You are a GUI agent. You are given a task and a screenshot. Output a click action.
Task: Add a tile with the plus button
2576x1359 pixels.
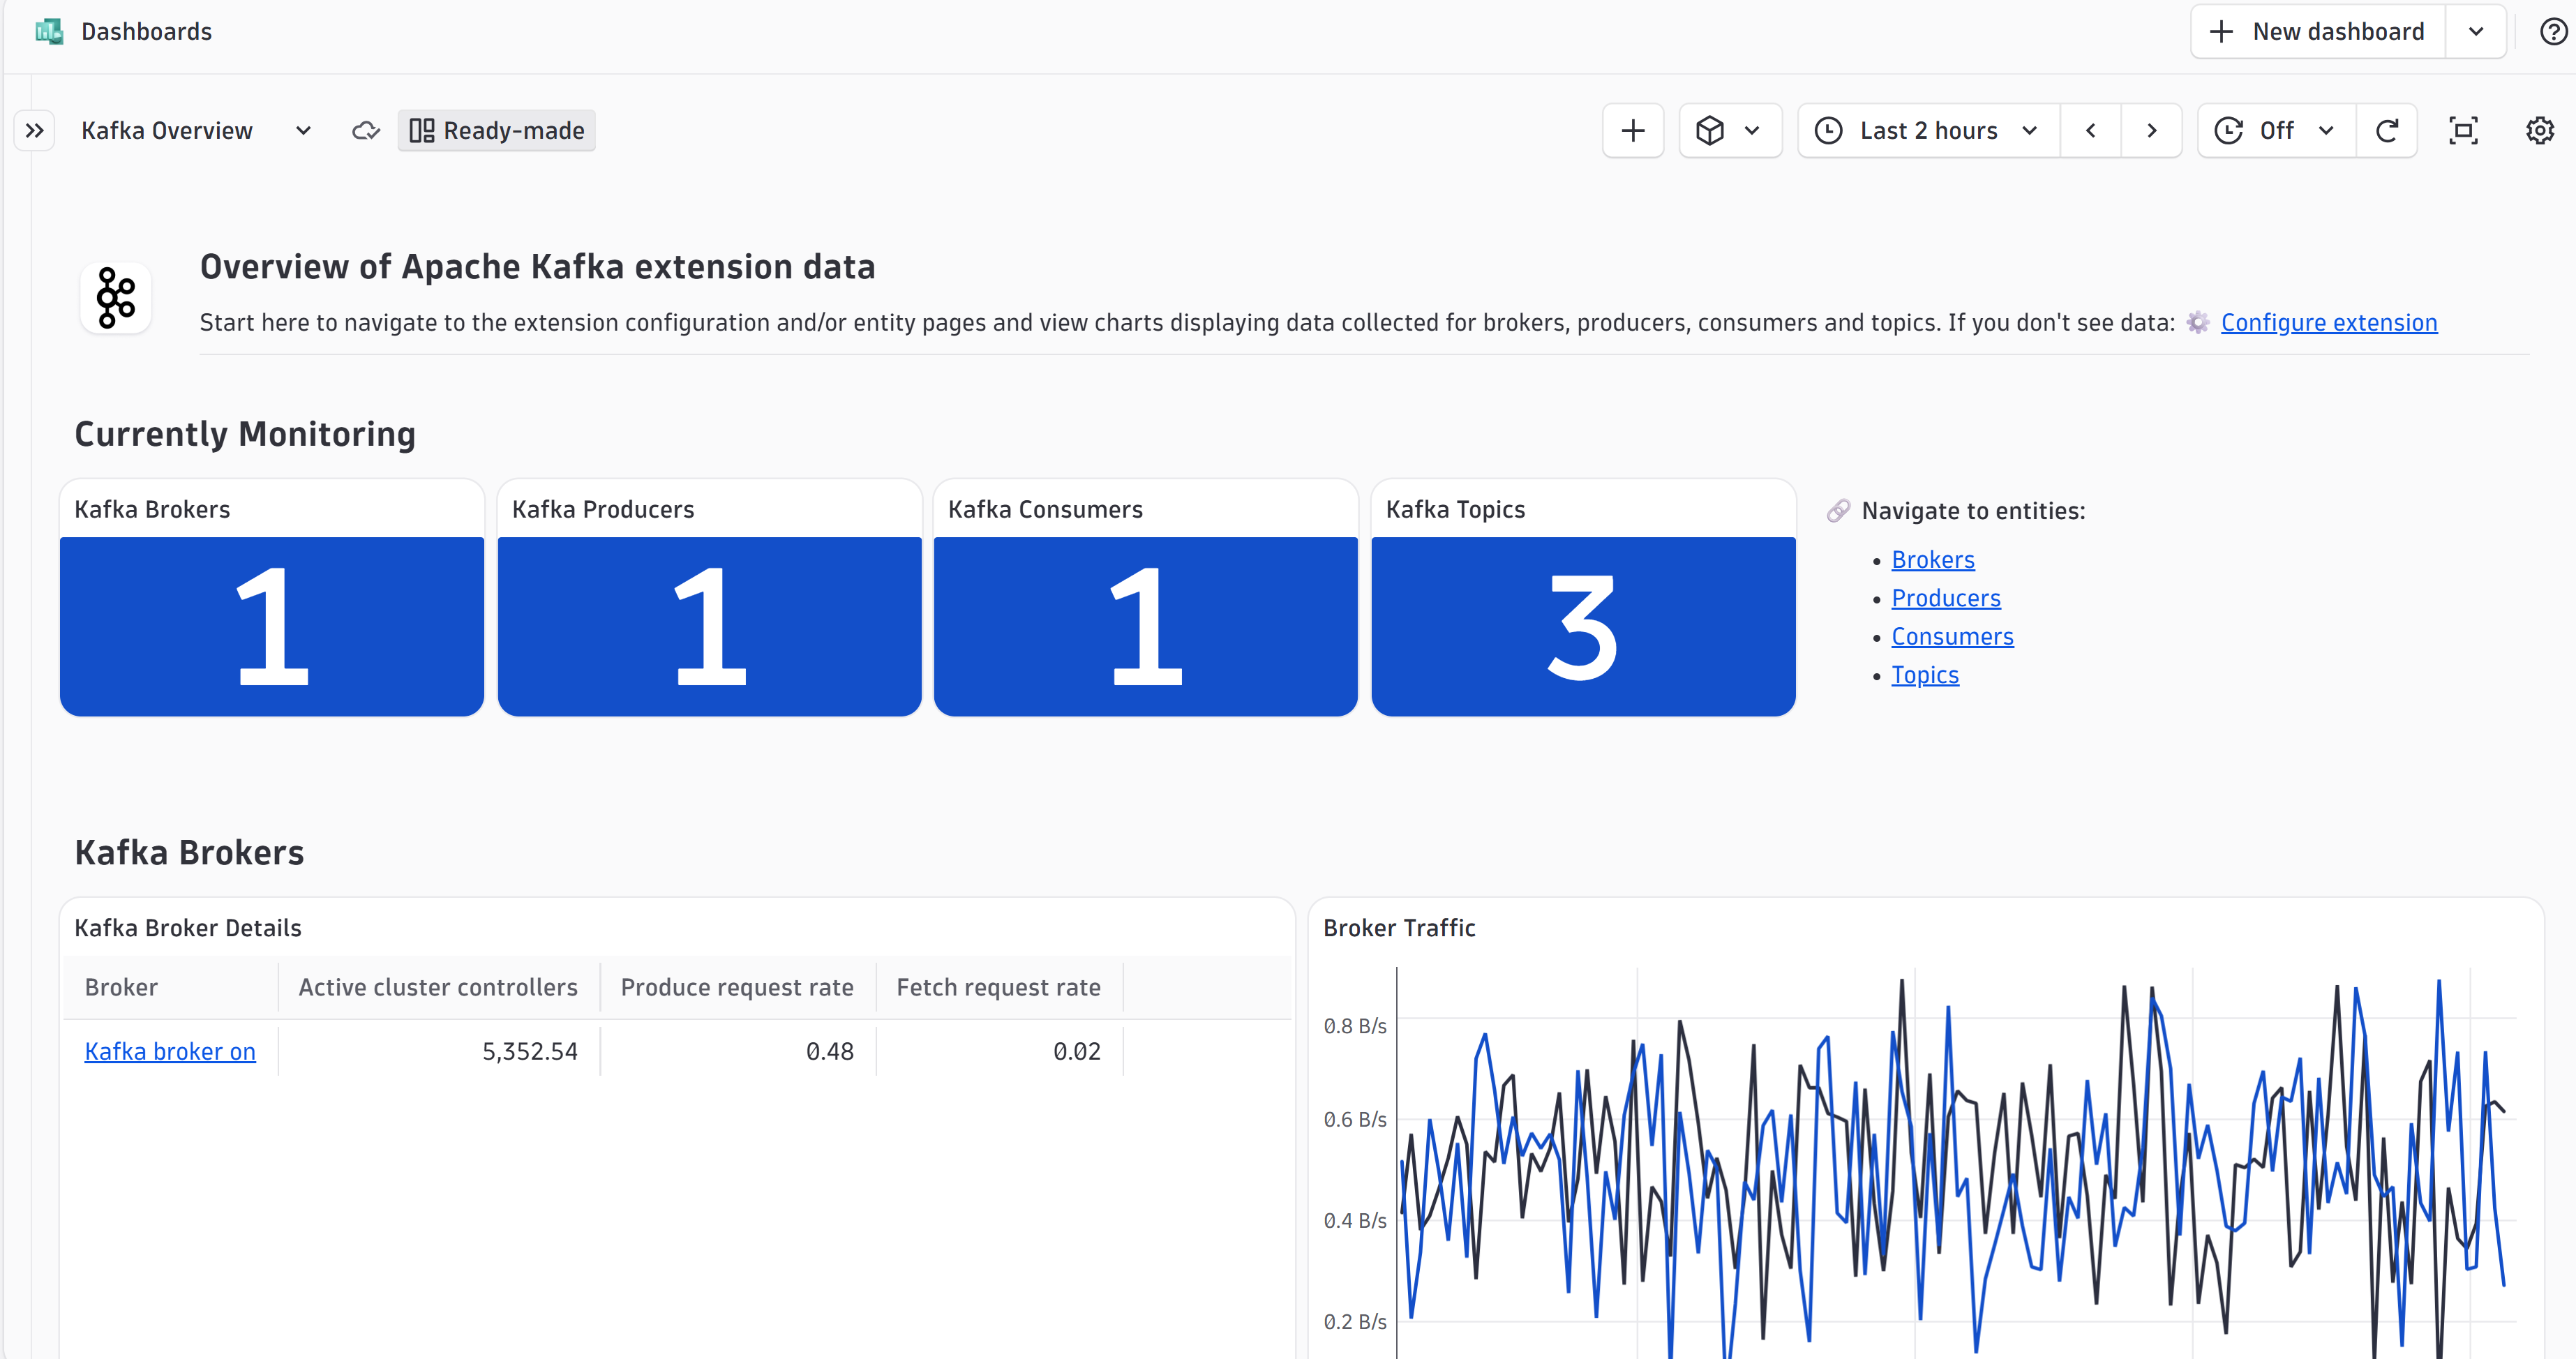[x=1633, y=131]
